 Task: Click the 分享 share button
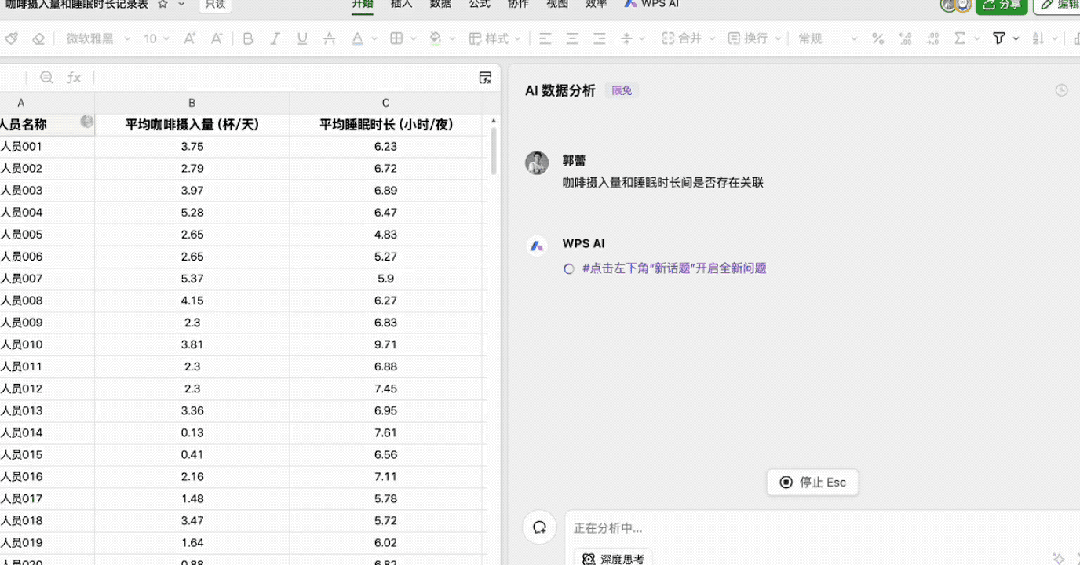[x=1001, y=6]
